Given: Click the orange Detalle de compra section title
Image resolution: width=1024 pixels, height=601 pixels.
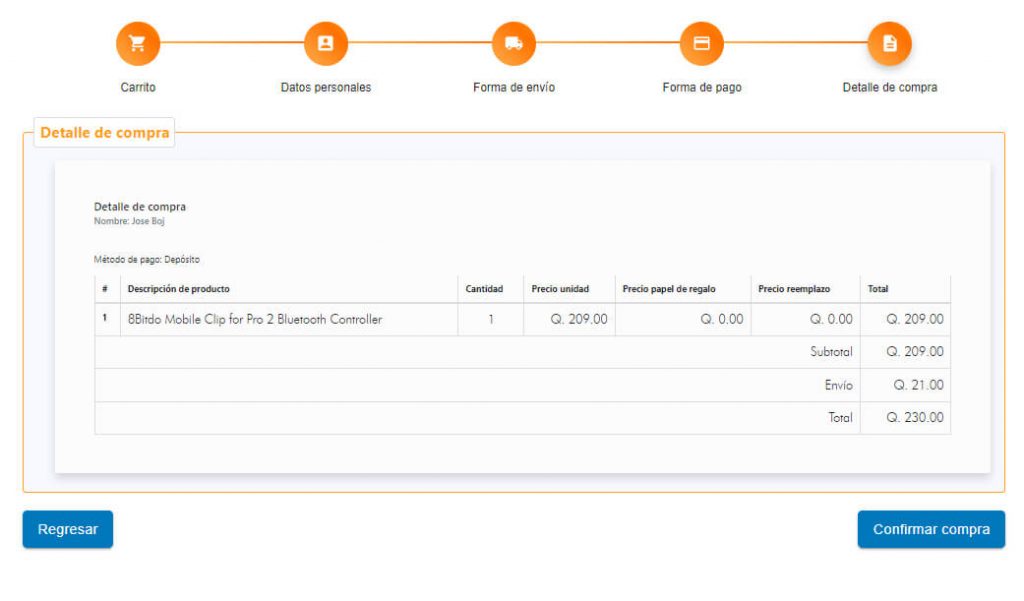Looking at the screenshot, I should tap(105, 133).
